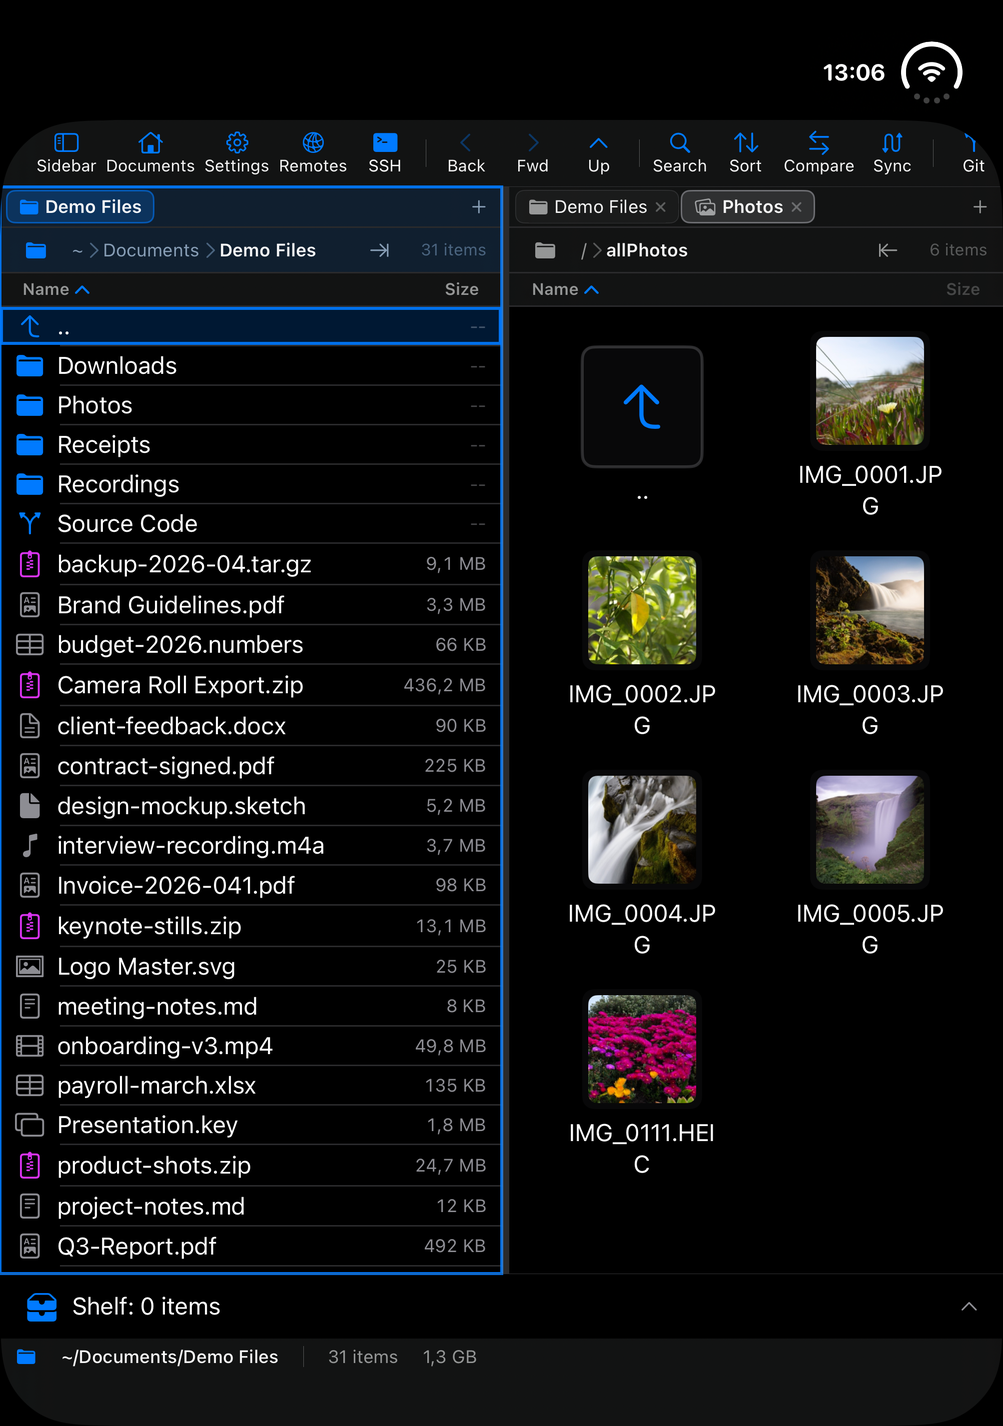Select Camera Roll Export.zip
Screen dimensions: 1003x1426
[251, 685]
